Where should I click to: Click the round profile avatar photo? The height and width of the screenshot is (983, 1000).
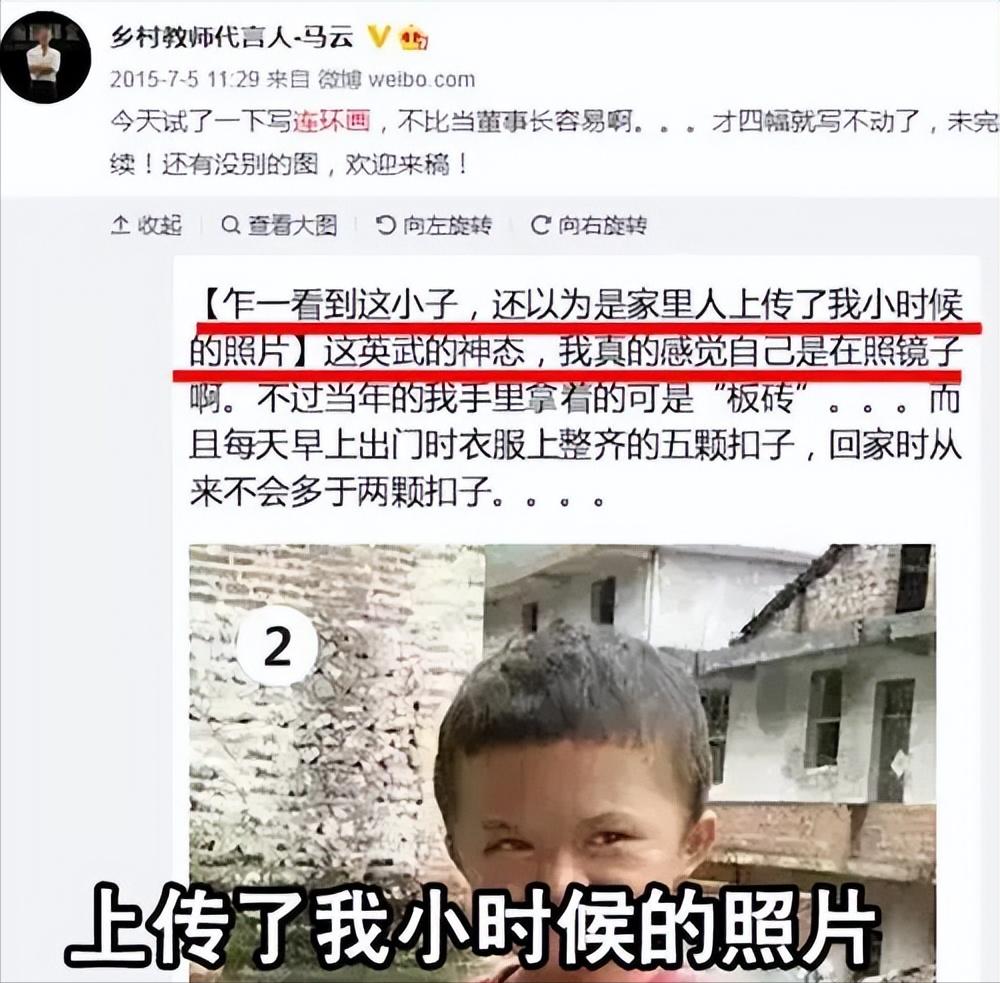tap(45, 57)
